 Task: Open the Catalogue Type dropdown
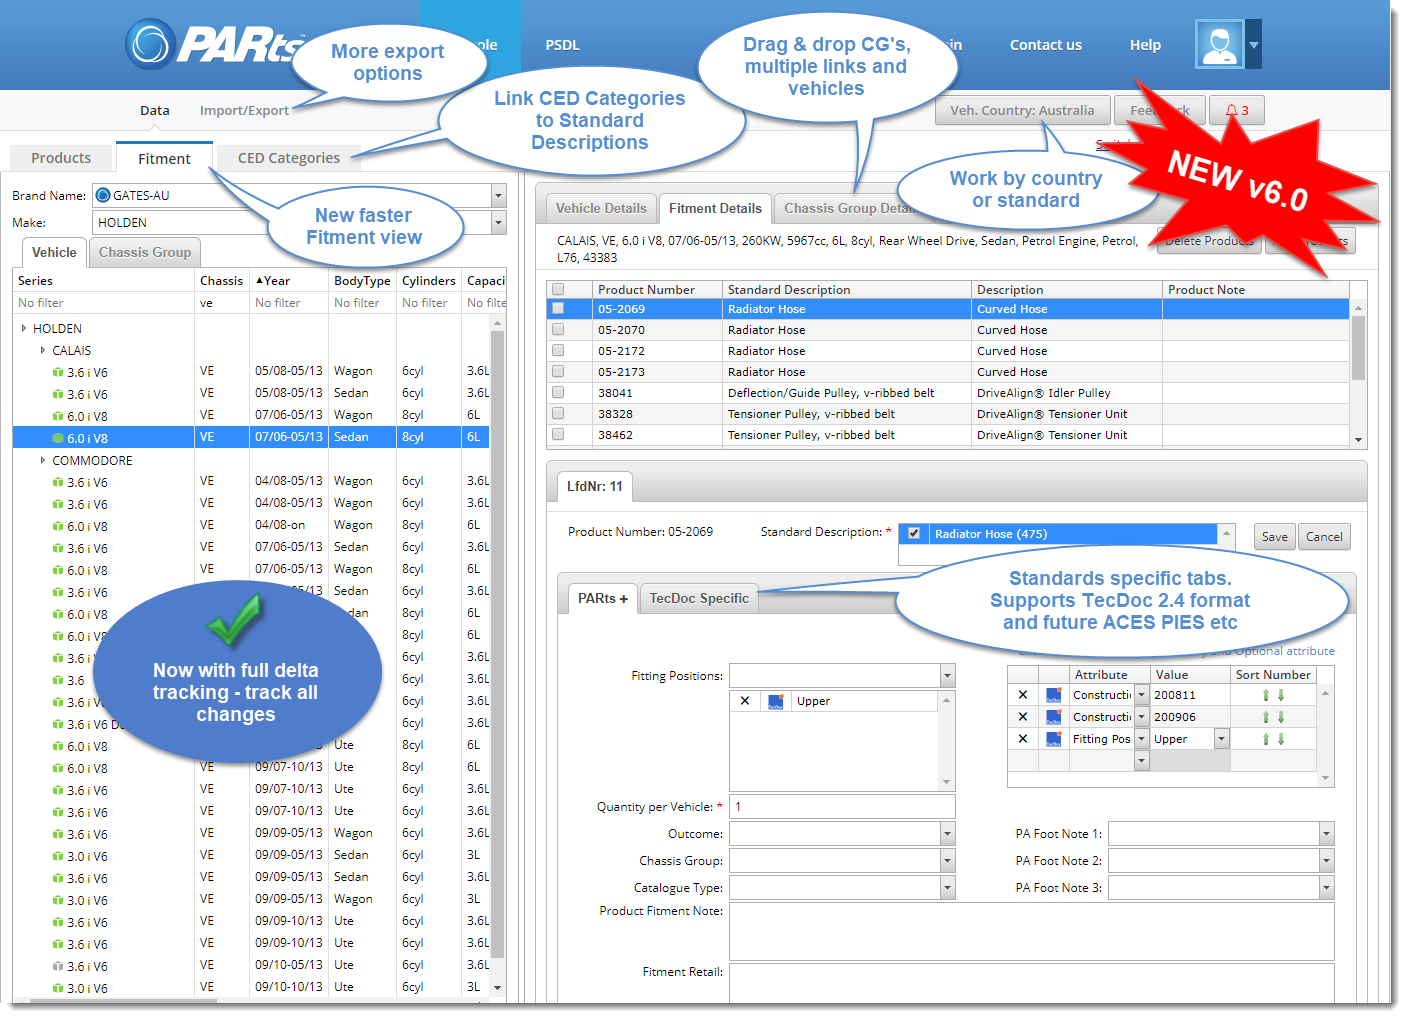(x=947, y=888)
